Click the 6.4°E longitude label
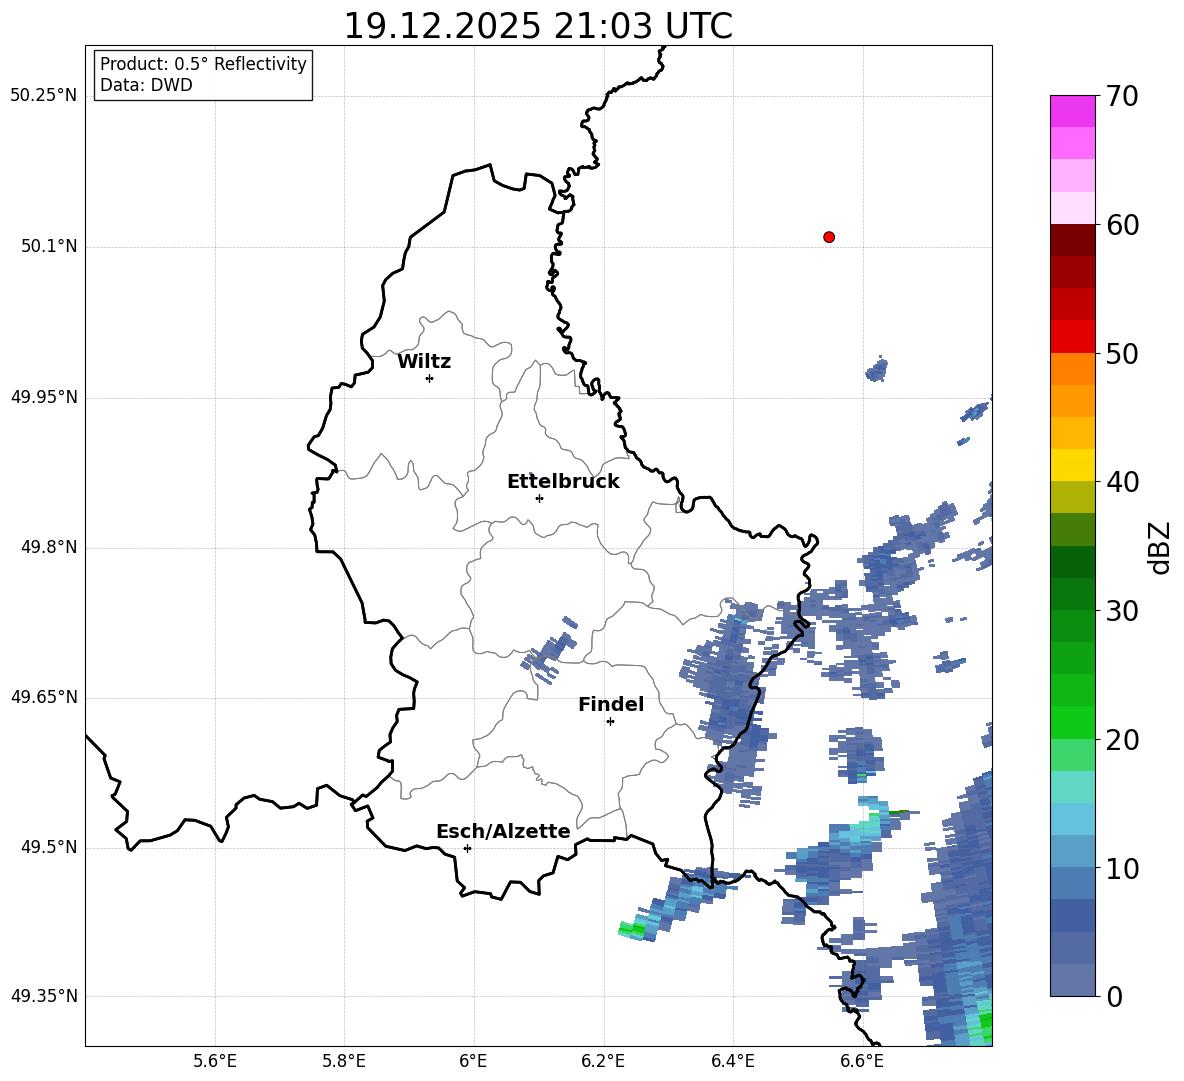The image size is (1184, 1081). [732, 1061]
